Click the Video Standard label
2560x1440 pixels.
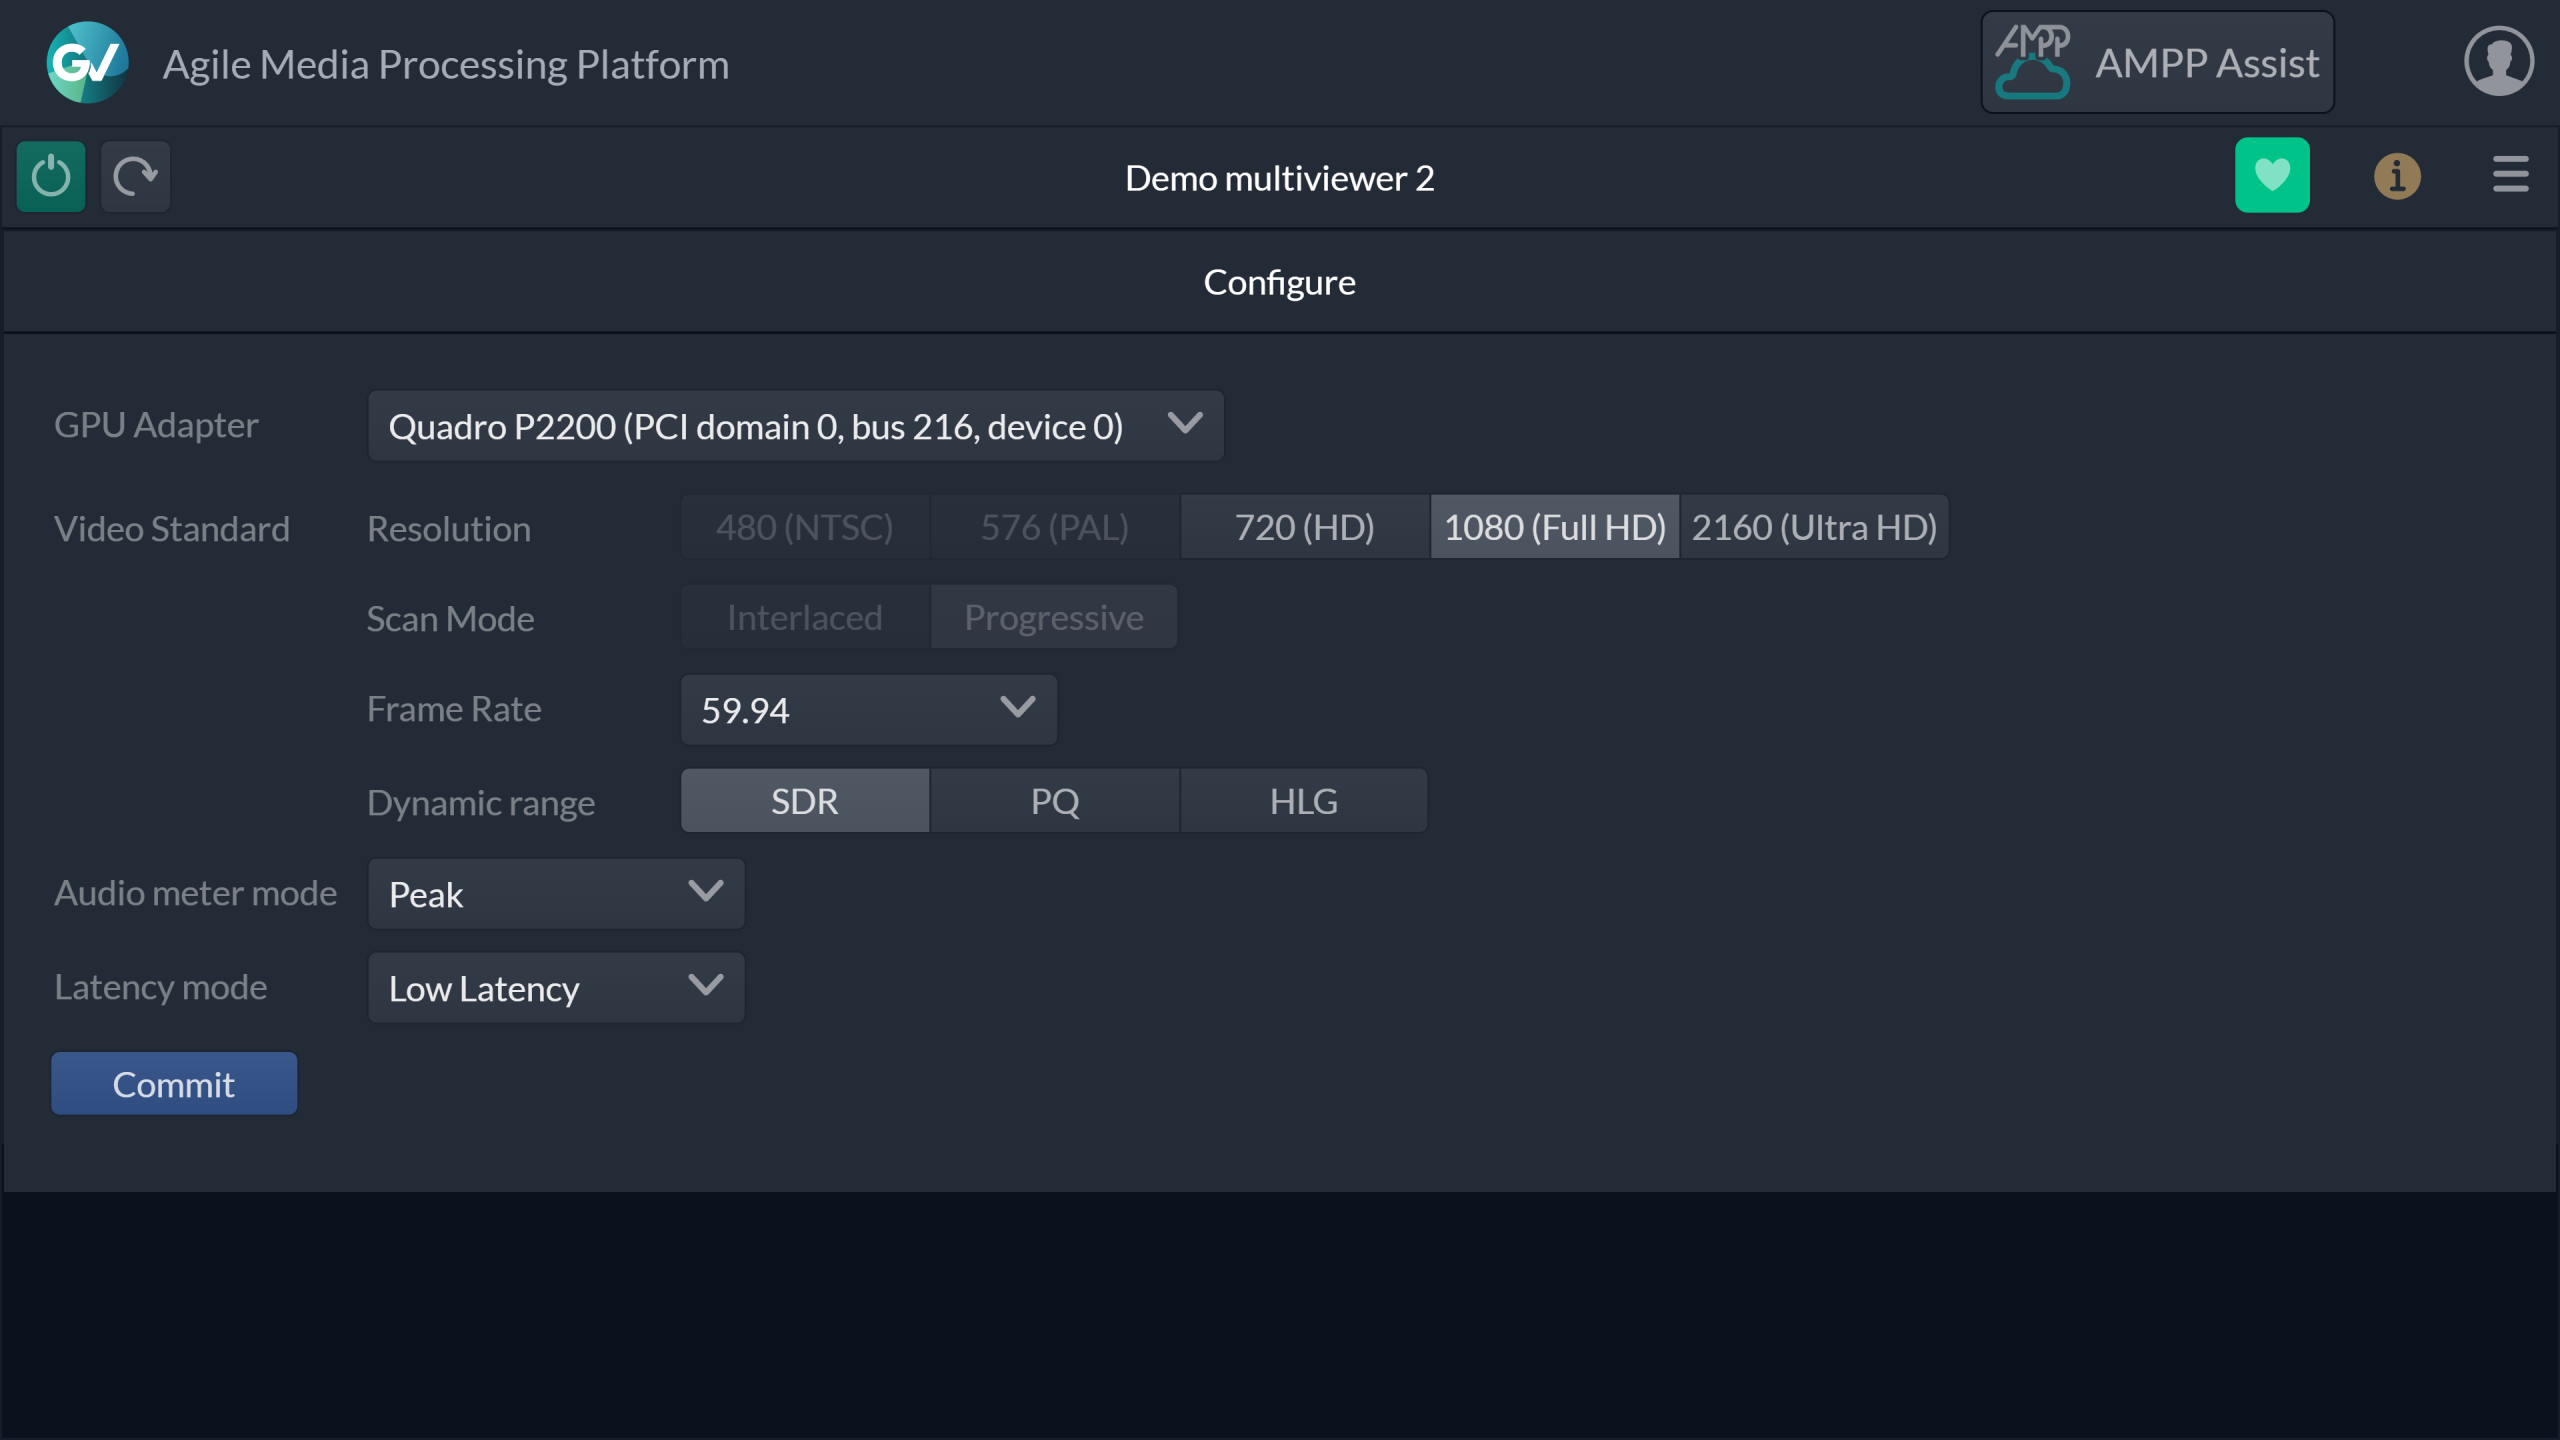172,529
